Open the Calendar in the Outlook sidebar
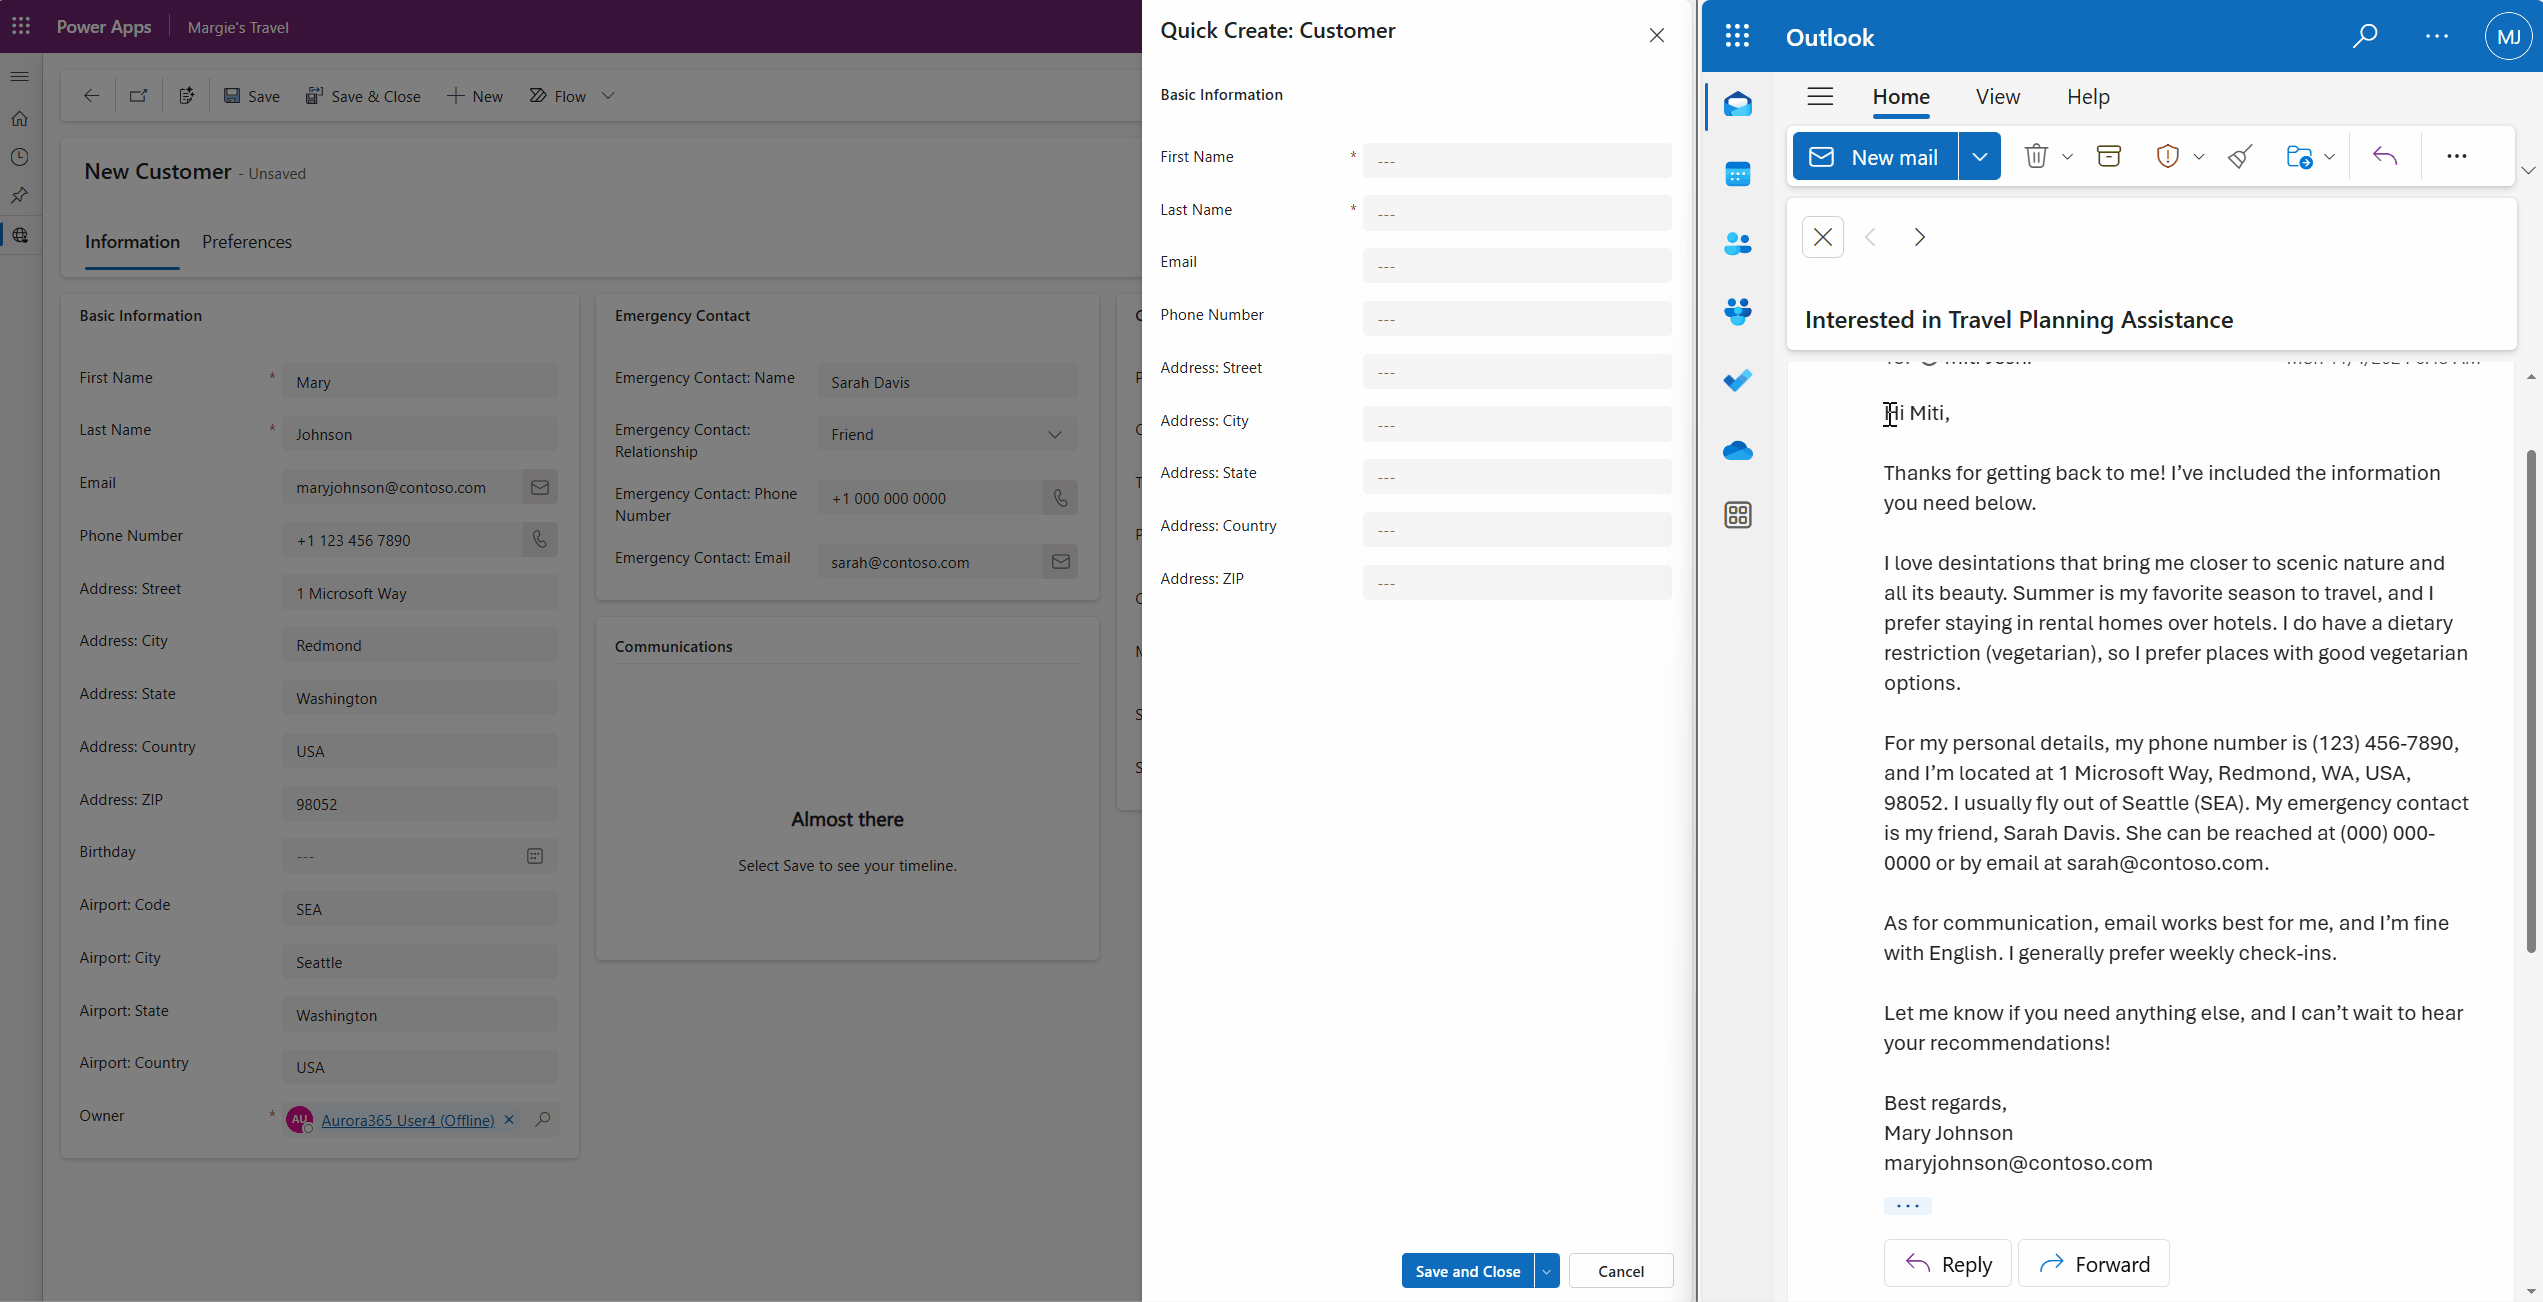 1738,174
